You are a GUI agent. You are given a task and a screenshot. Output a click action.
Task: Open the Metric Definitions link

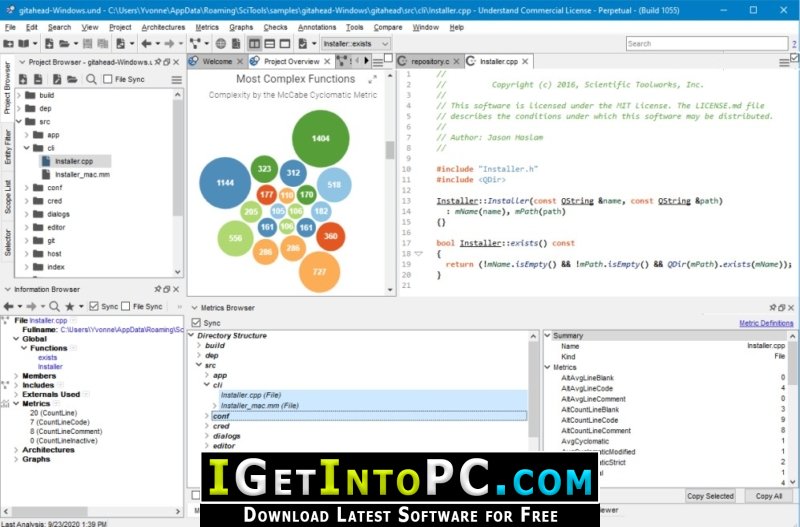click(x=766, y=323)
